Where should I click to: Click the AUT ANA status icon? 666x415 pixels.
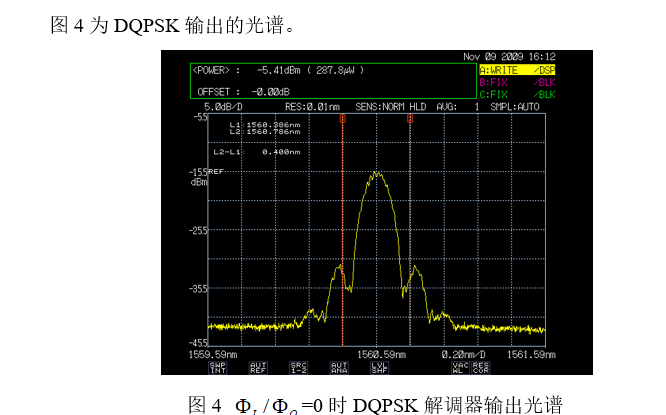coord(339,368)
